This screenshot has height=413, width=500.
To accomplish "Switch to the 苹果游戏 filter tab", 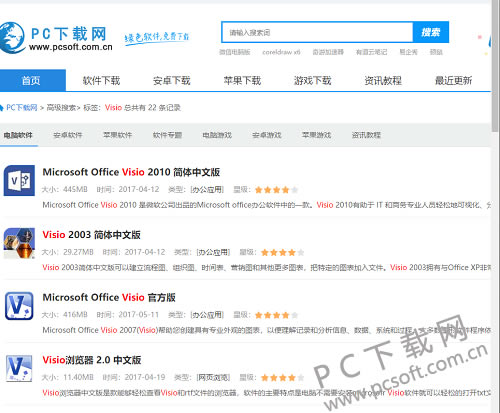I will pyautogui.click(x=317, y=135).
